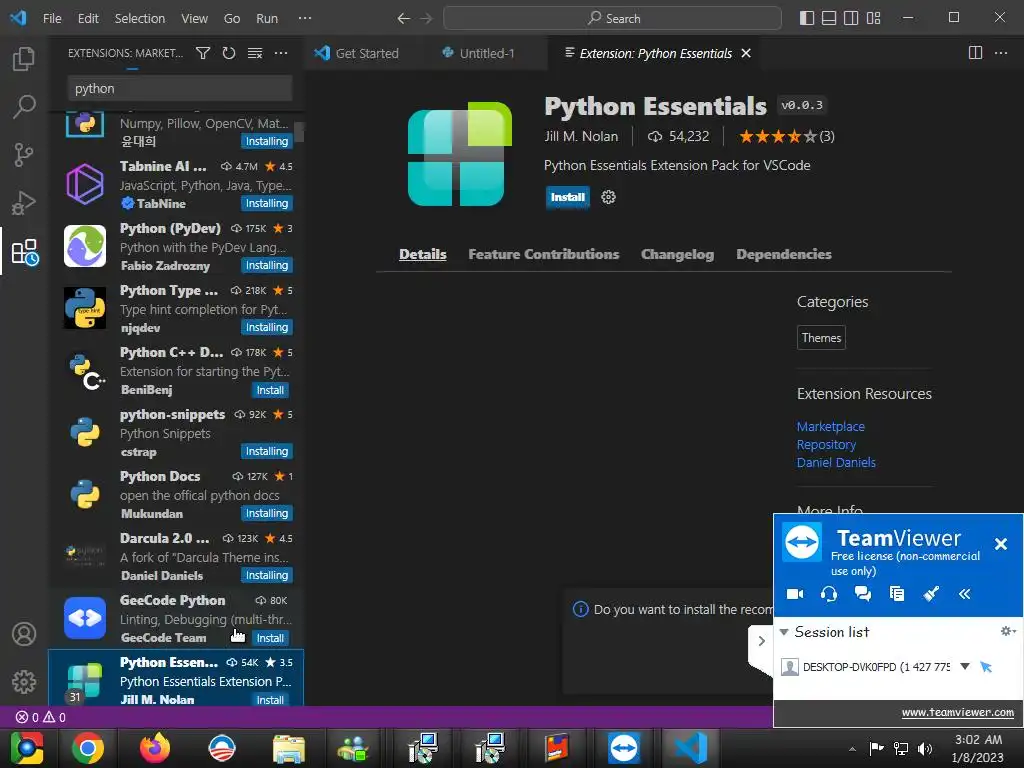The image size is (1024, 768).
Task: Split the editor to the right
Action: 975,53
